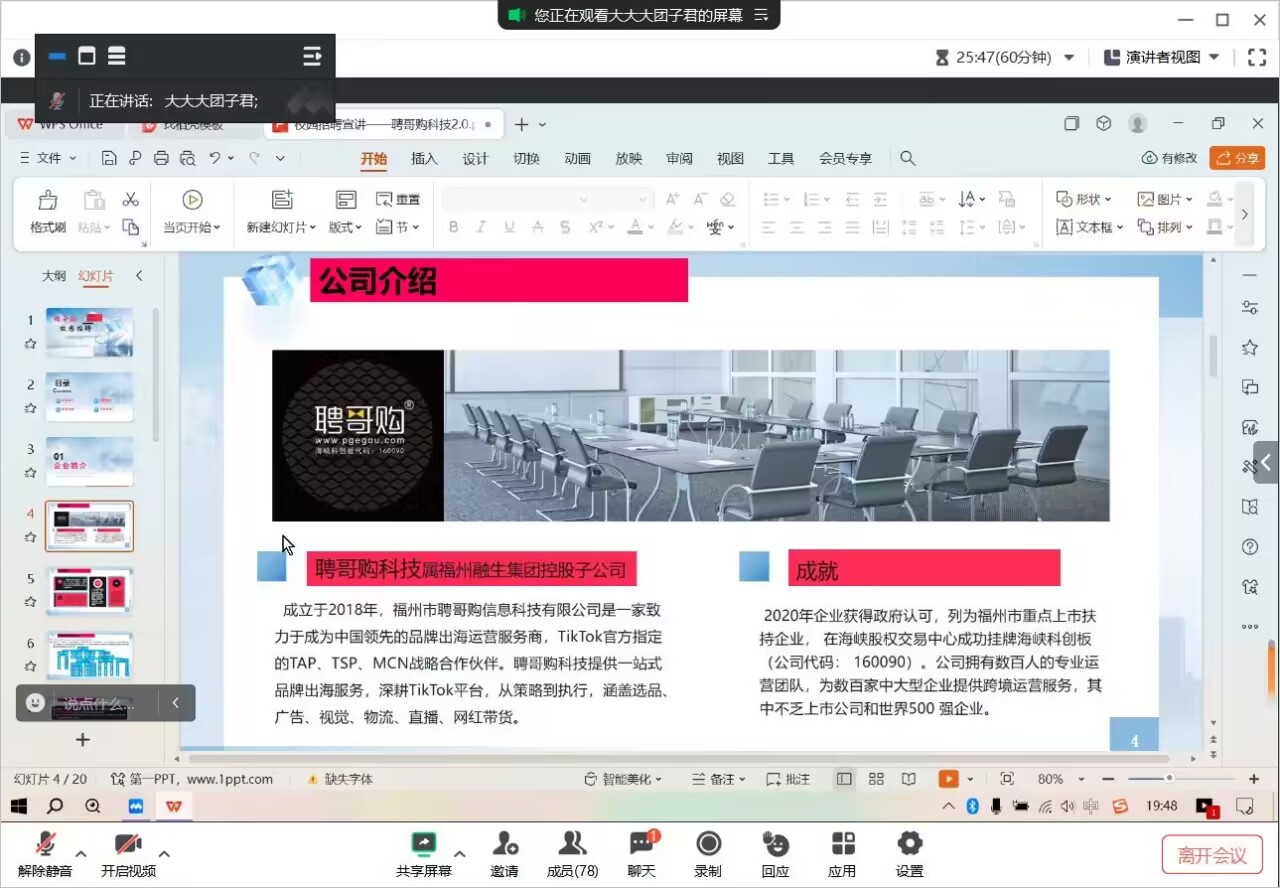Click the Leave Meeting button
This screenshot has width=1280, height=888.
[1212, 855]
